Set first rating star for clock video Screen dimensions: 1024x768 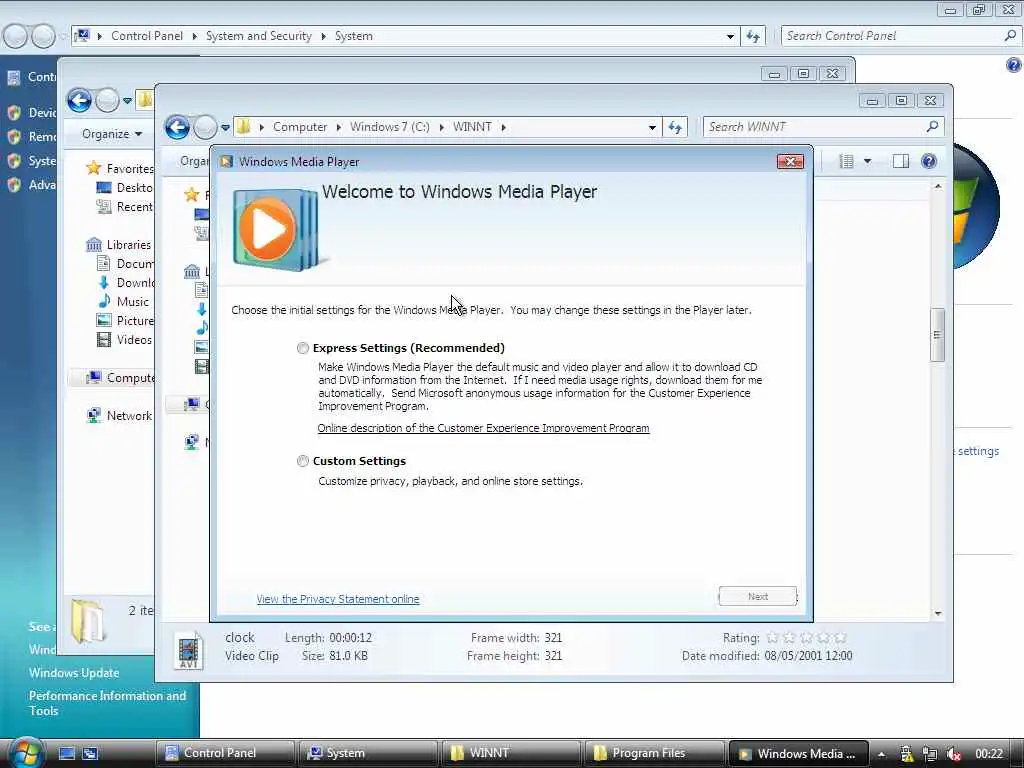(772, 637)
